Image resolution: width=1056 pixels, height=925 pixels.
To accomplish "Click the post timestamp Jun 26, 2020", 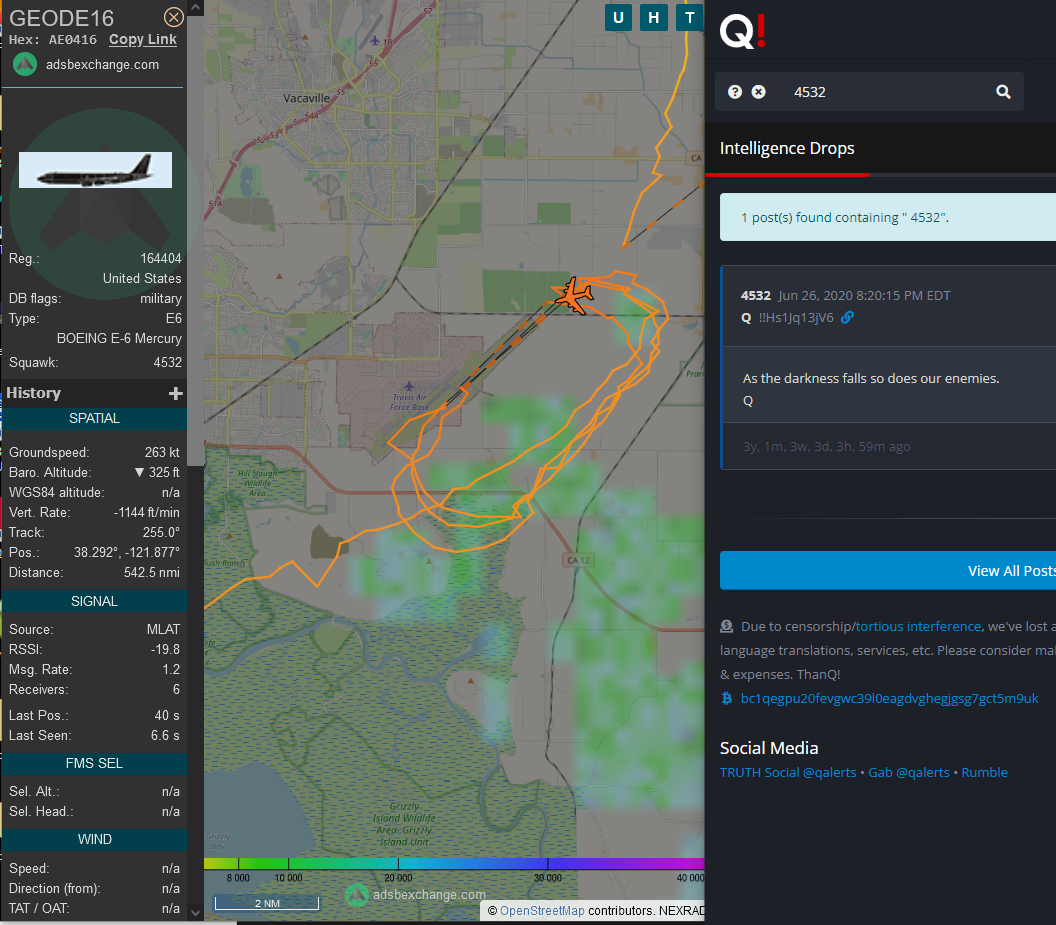I will pos(864,296).
